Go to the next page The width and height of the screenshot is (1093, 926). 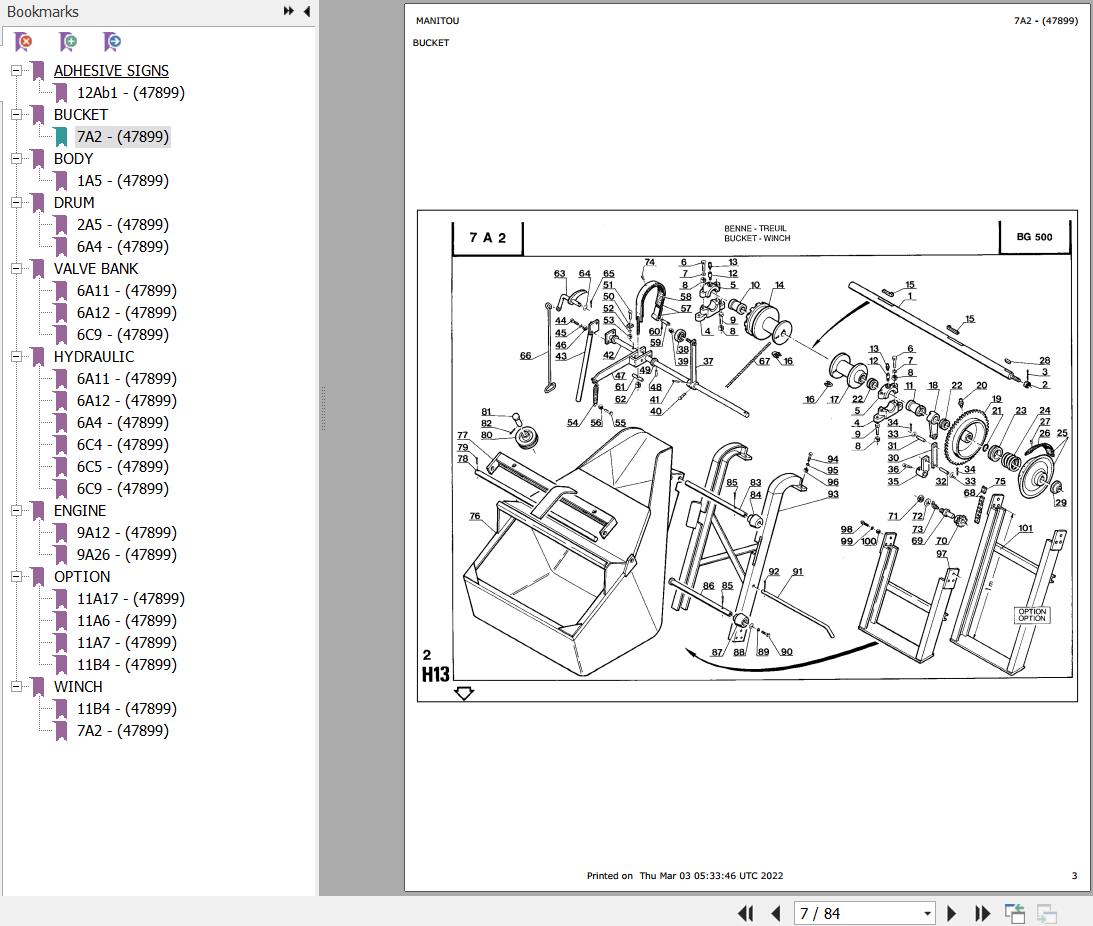coord(951,913)
